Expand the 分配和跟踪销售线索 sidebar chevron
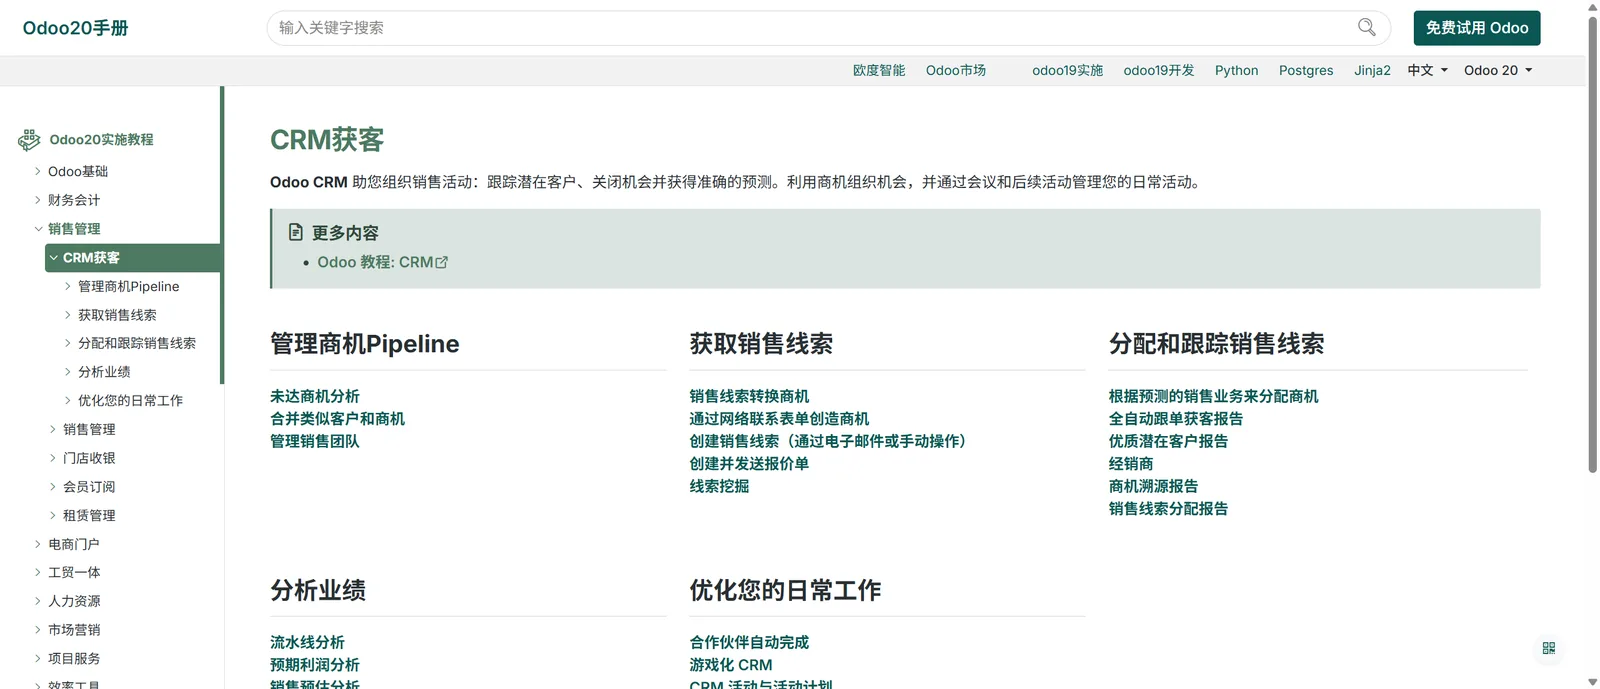Image resolution: width=1600 pixels, height=689 pixels. pos(68,343)
